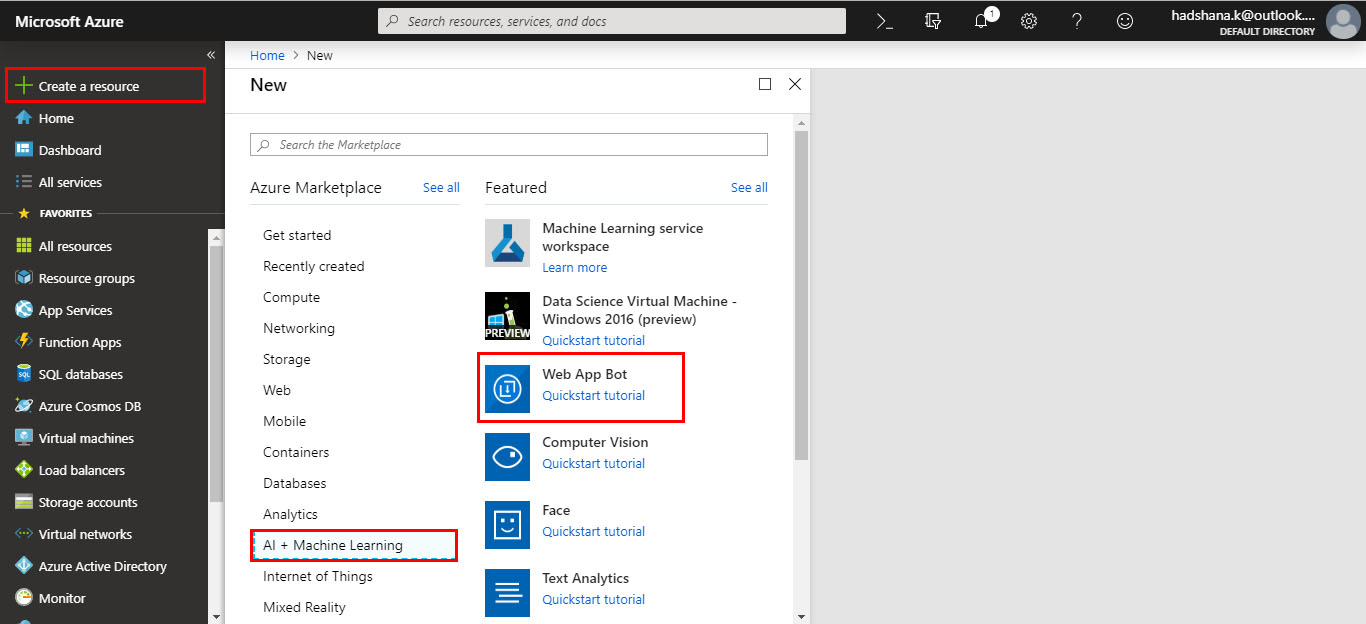Click the Face smiley tile icon

click(x=507, y=525)
